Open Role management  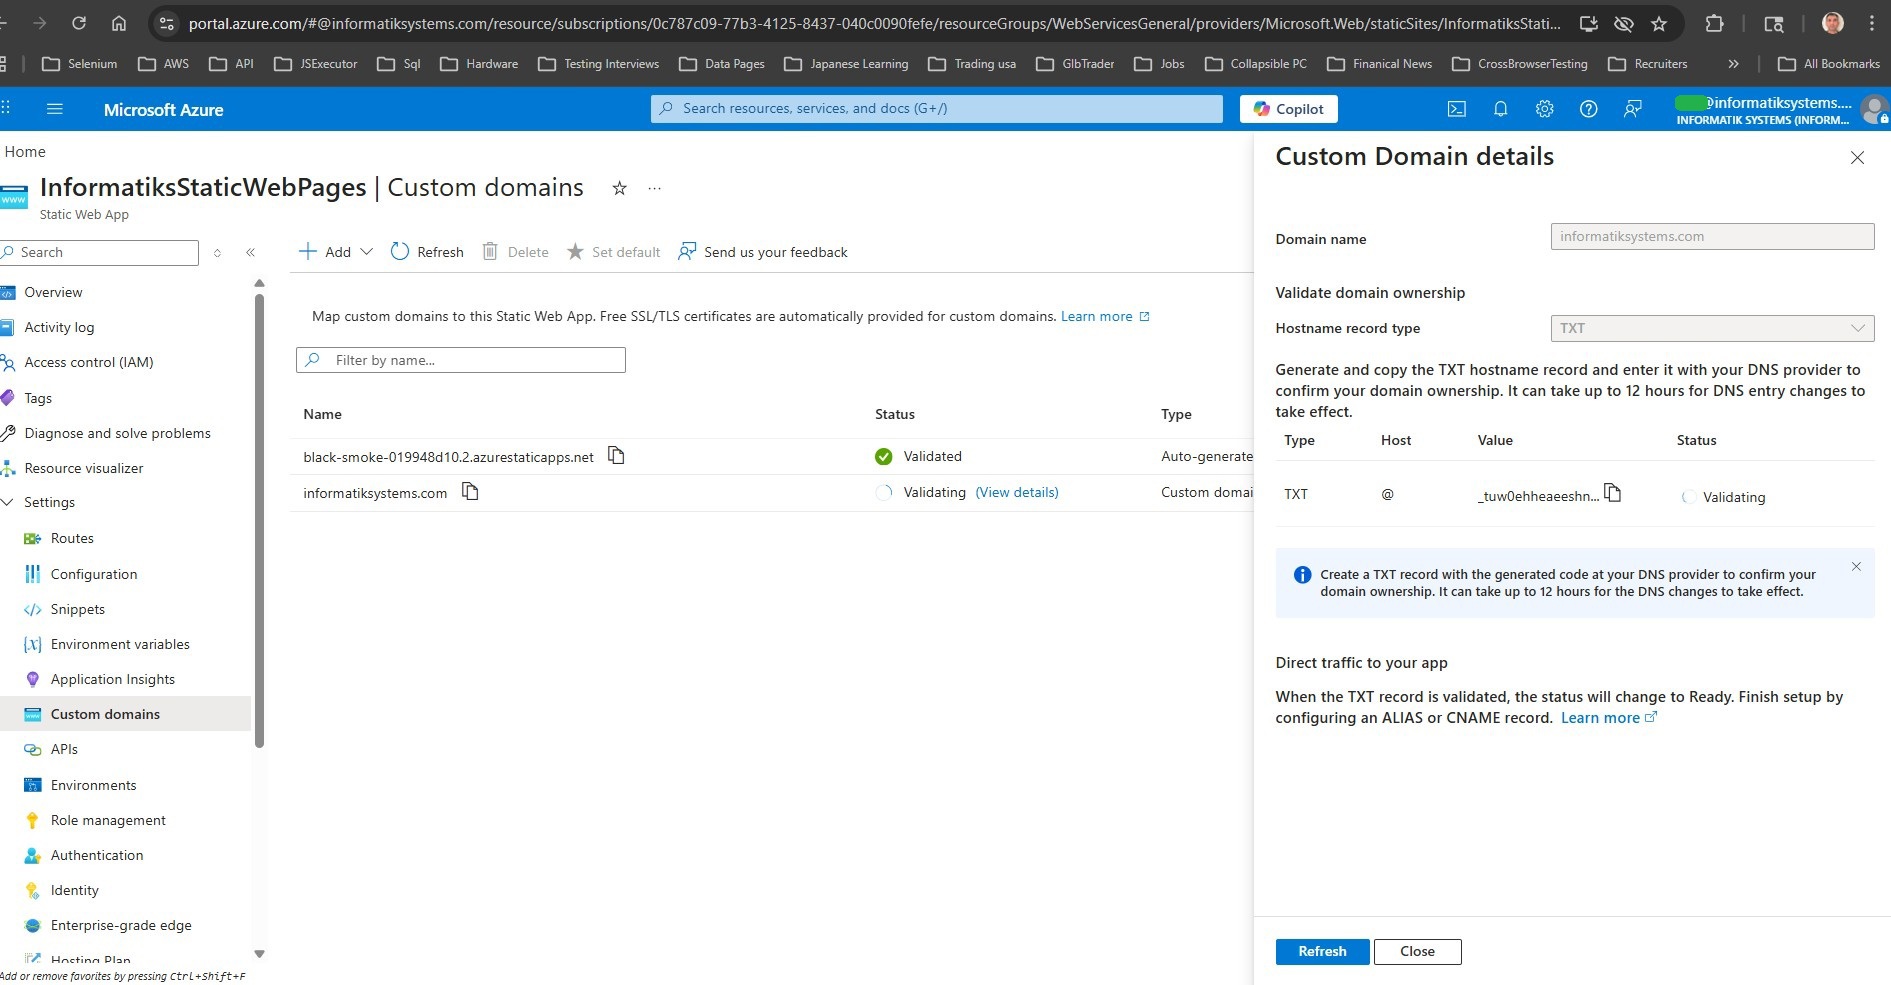coord(108,820)
